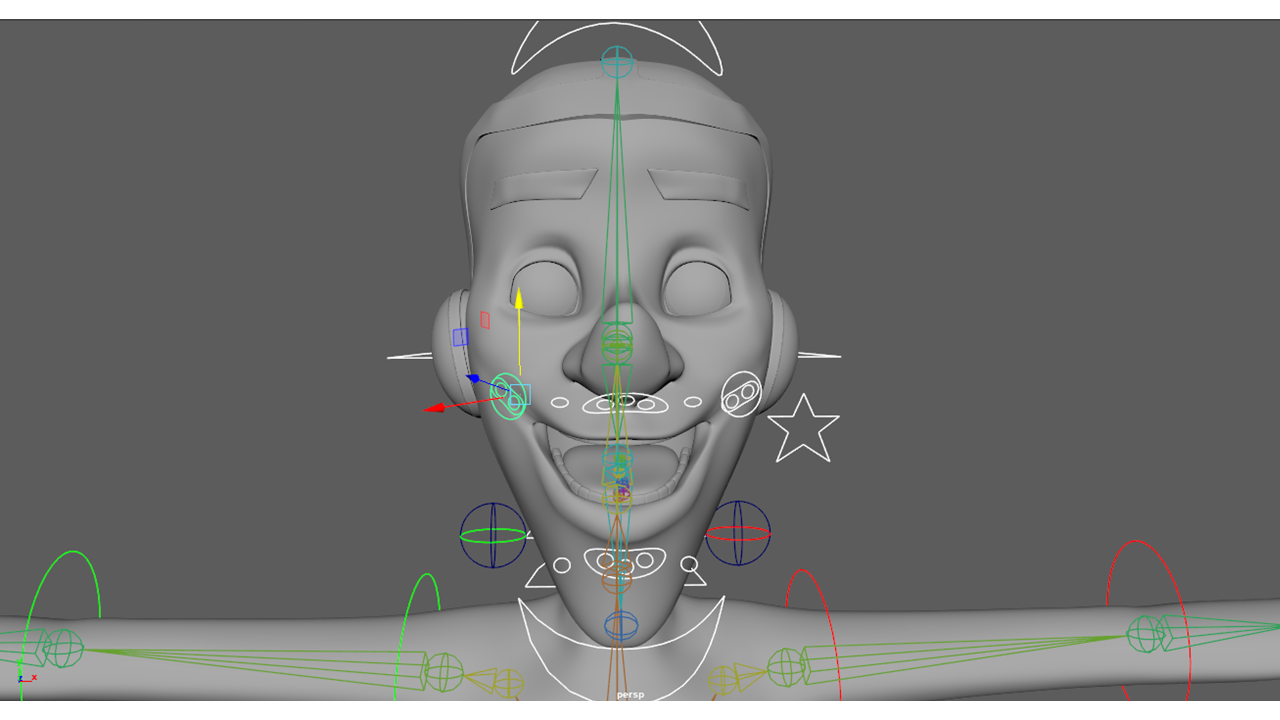Click the blue plane handle near the ear
The width and height of the screenshot is (1280, 720).
click(x=460, y=337)
